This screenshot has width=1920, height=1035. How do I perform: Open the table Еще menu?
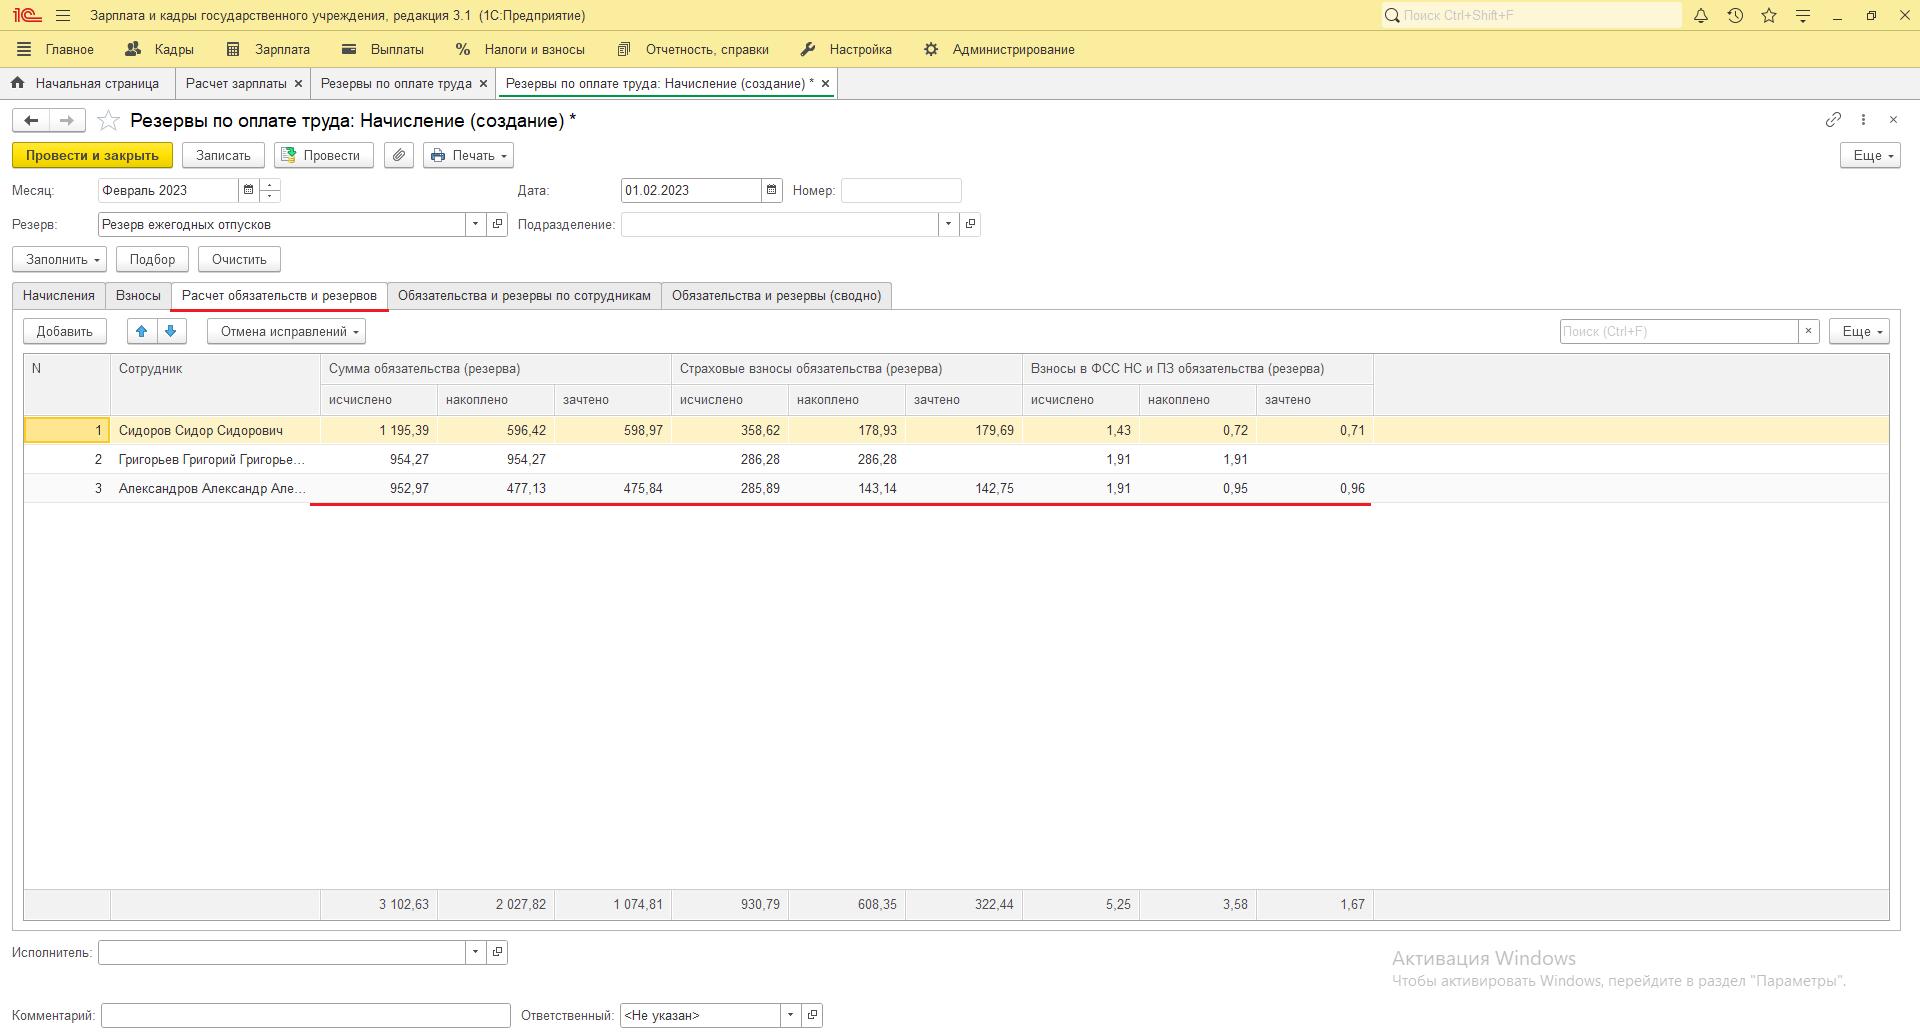[1859, 332]
